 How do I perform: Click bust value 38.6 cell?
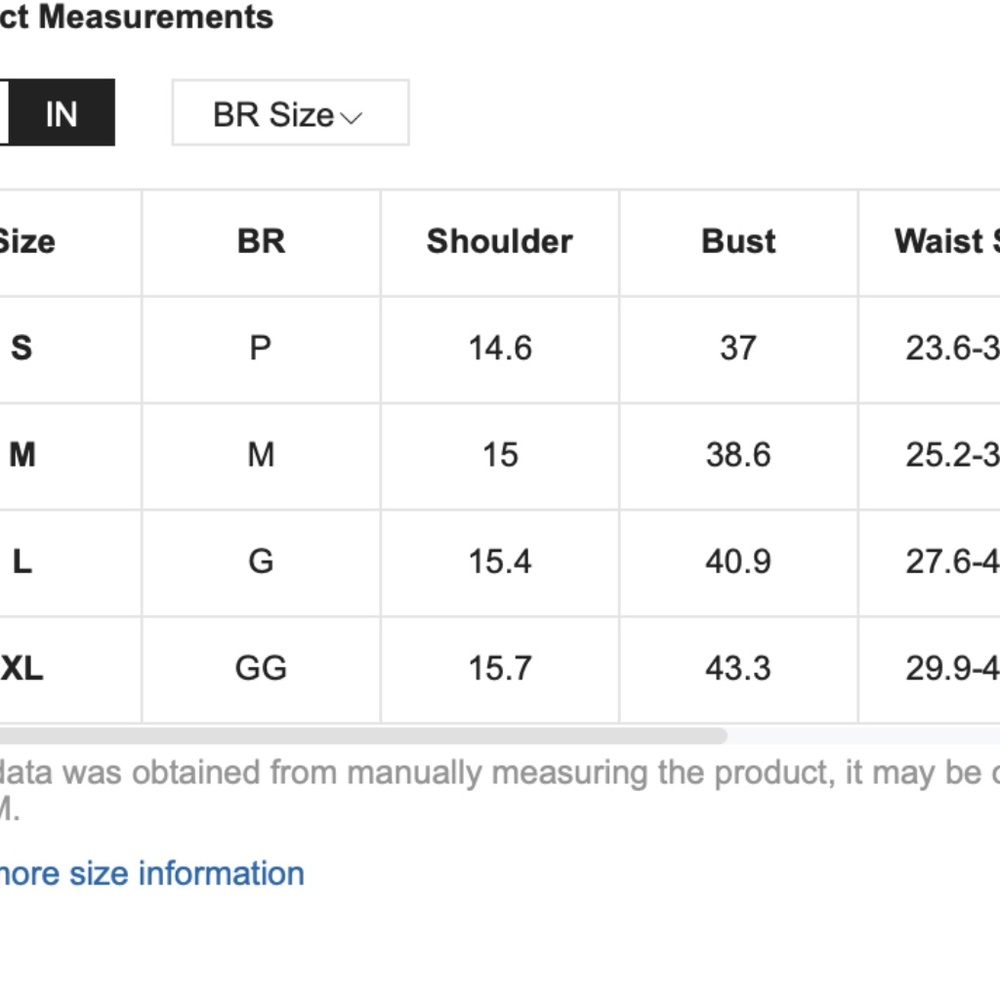point(738,455)
